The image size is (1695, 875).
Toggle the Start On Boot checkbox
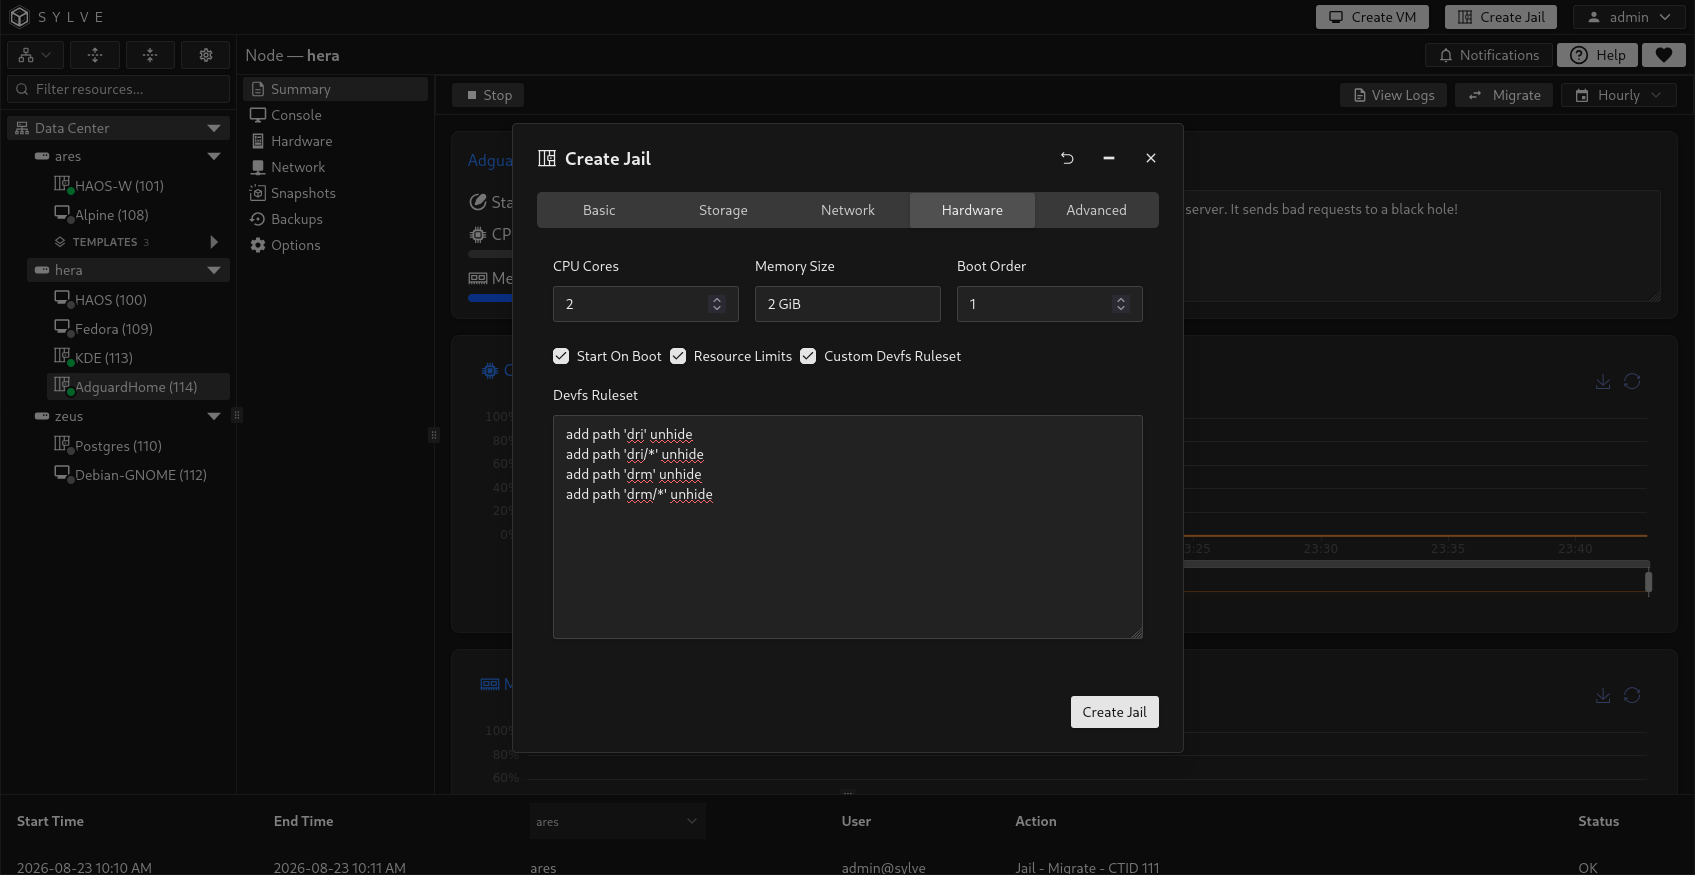(561, 356)
